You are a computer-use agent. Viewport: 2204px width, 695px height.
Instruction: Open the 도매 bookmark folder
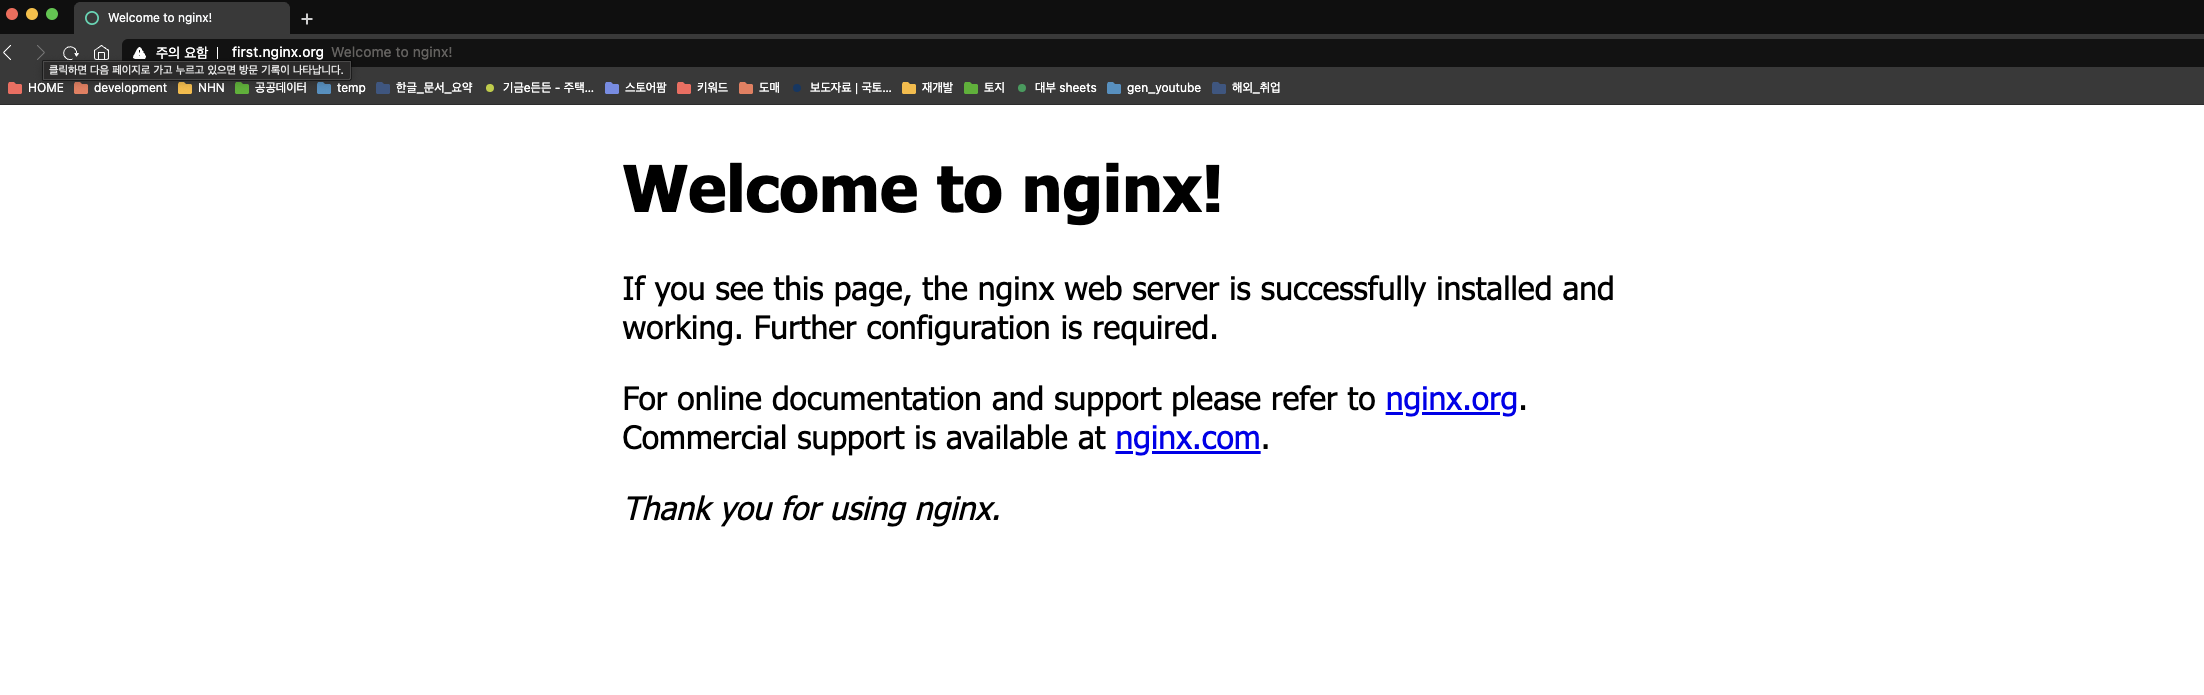[x=760, y=88]
